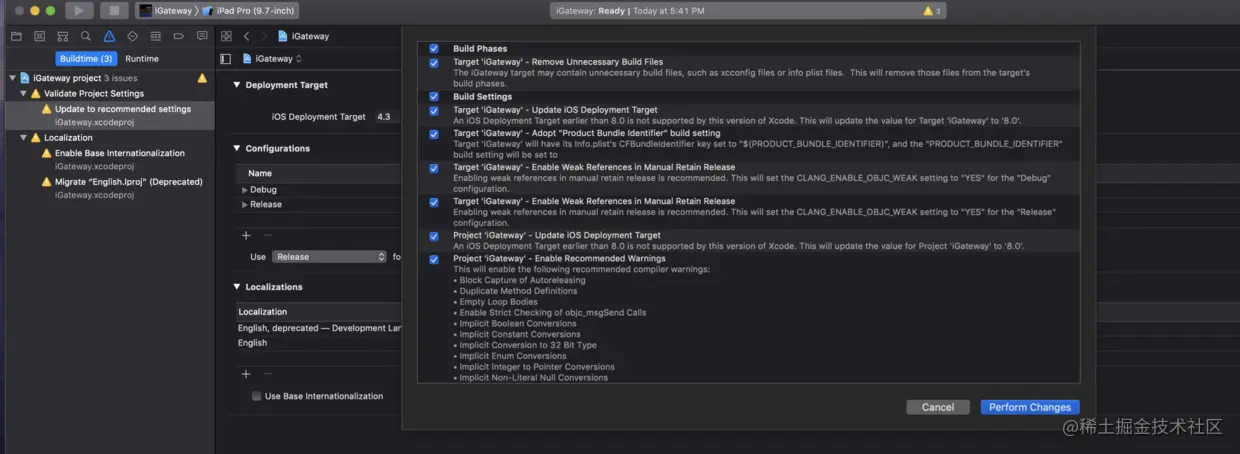Open the Debug navigator icon
The width and height of the screenshot is (1240, 454).
tap(155, 36)
